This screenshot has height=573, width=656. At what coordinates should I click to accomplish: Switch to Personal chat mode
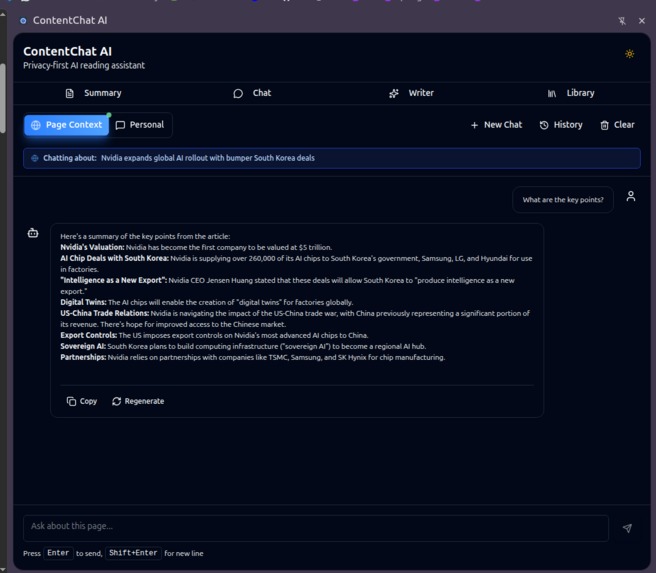(140, 125)
